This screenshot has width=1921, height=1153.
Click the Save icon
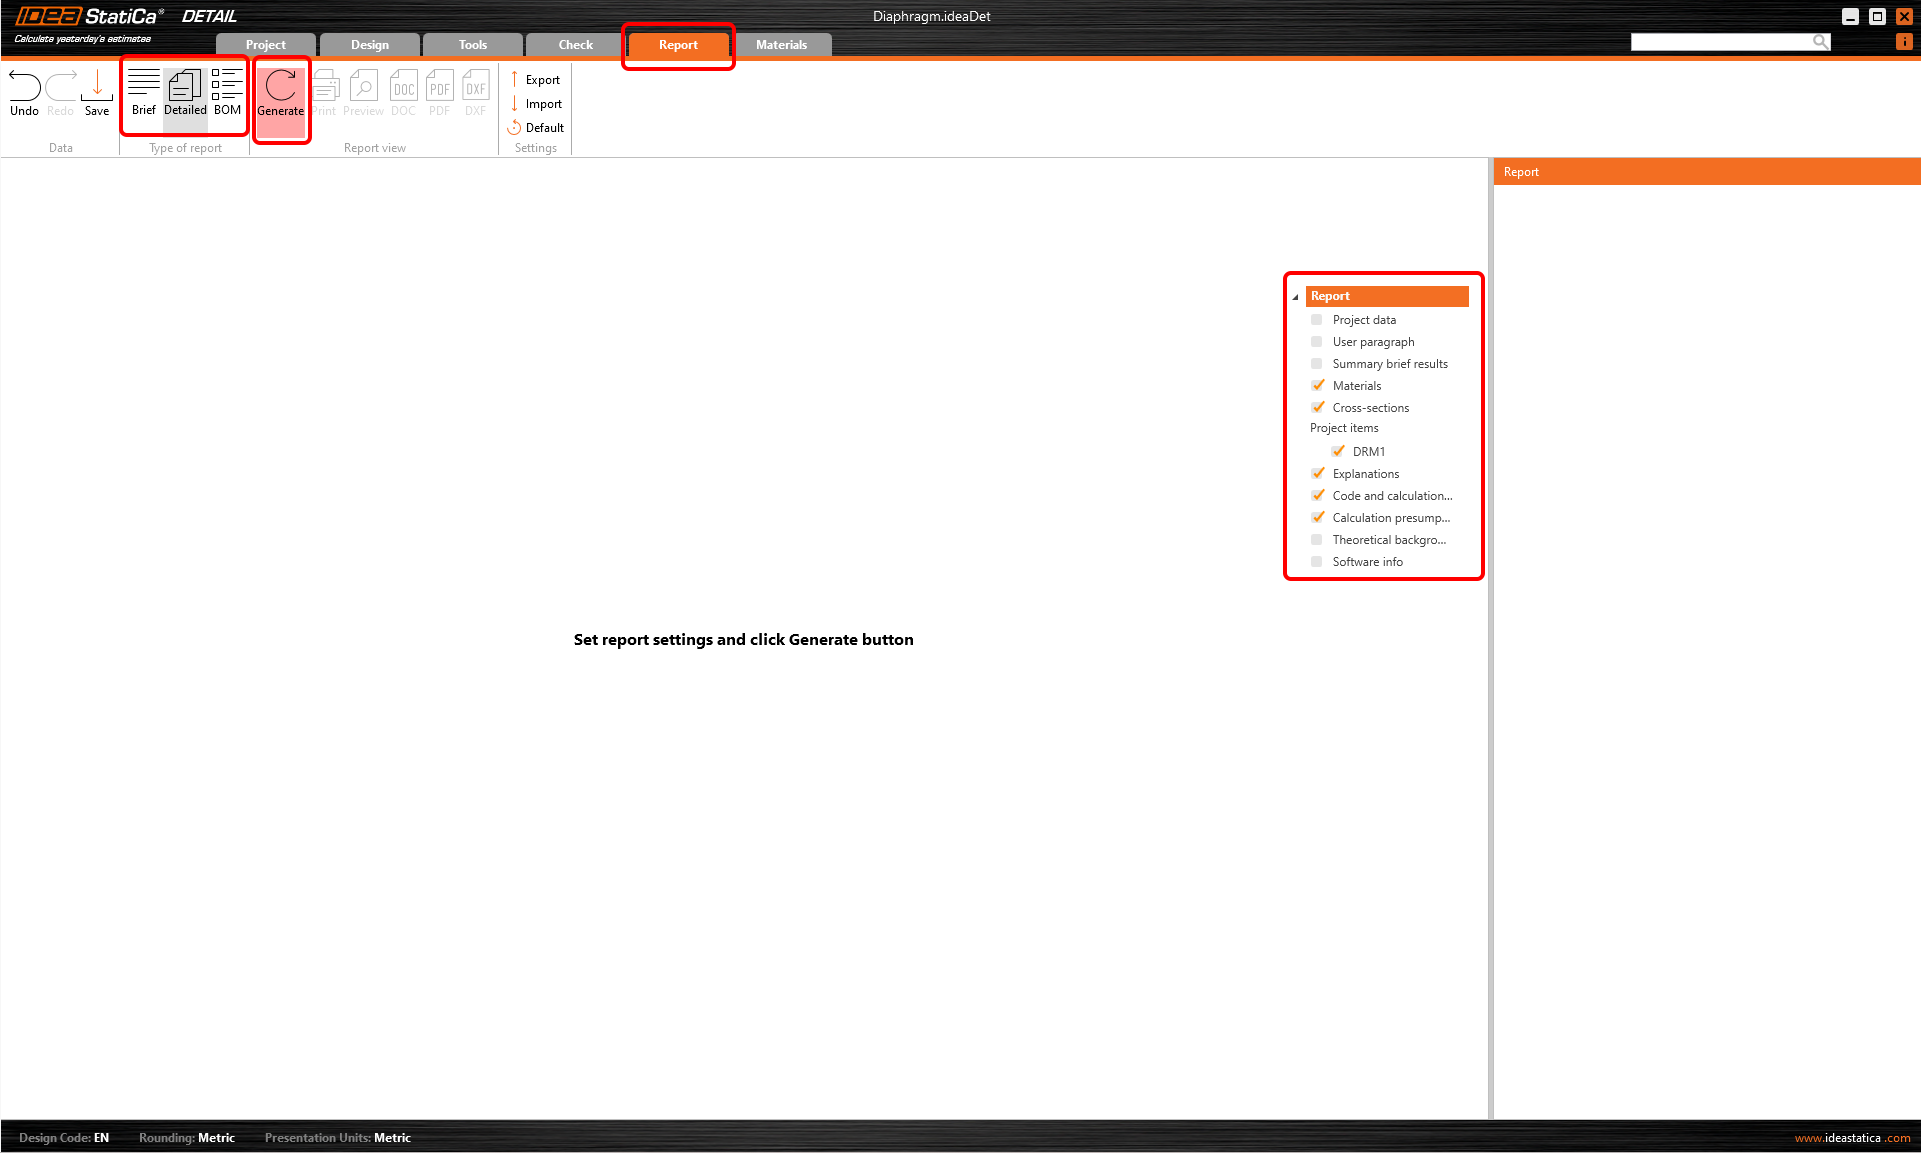point(97,86)
